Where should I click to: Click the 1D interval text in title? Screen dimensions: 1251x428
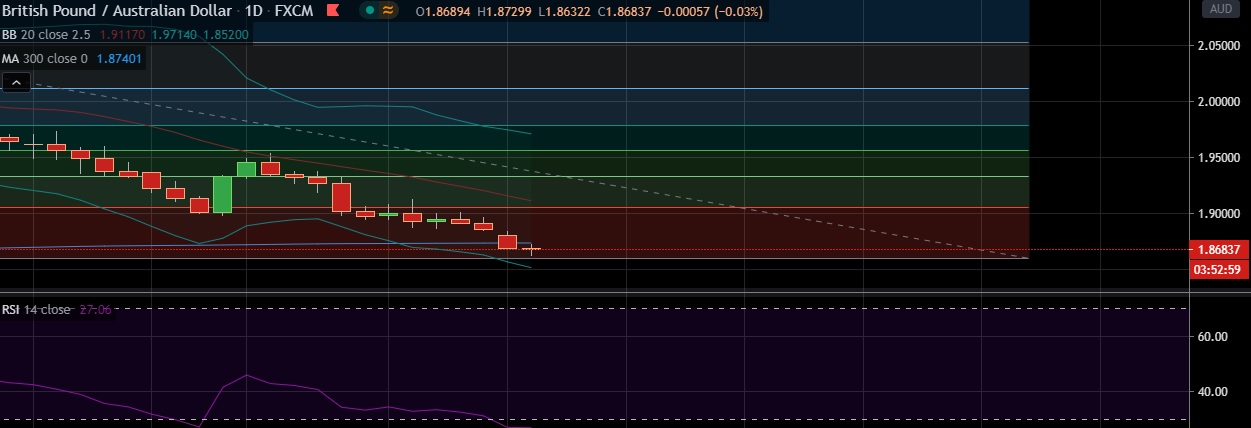point(255,12)
